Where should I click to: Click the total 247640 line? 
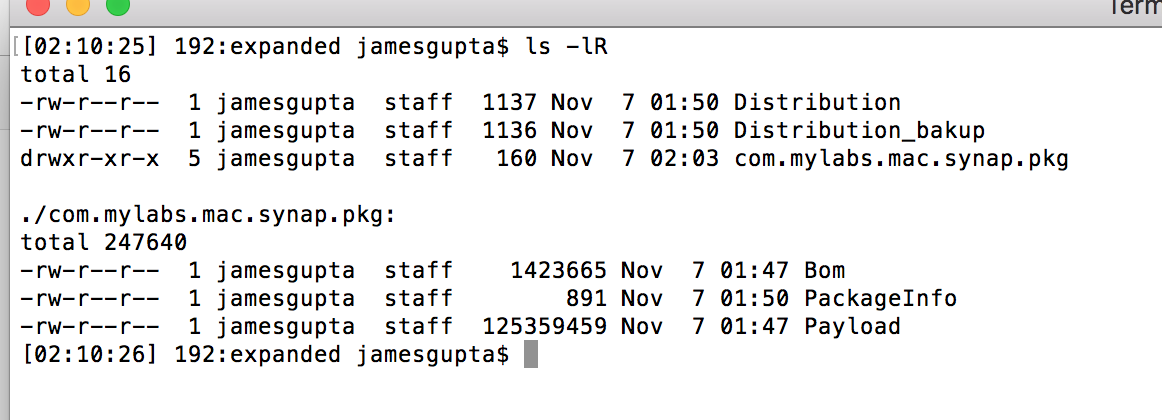(x=104, y=242)
